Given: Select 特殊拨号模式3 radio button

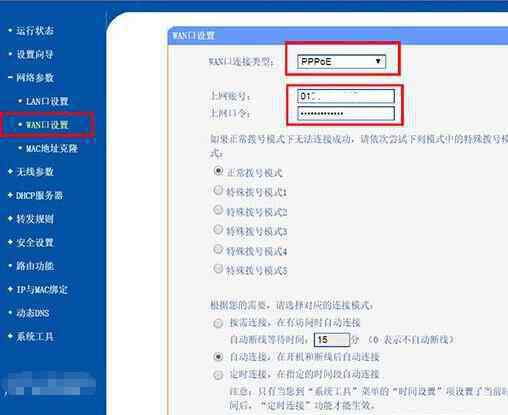Looking at the screenshot, I should click(218, 229).
